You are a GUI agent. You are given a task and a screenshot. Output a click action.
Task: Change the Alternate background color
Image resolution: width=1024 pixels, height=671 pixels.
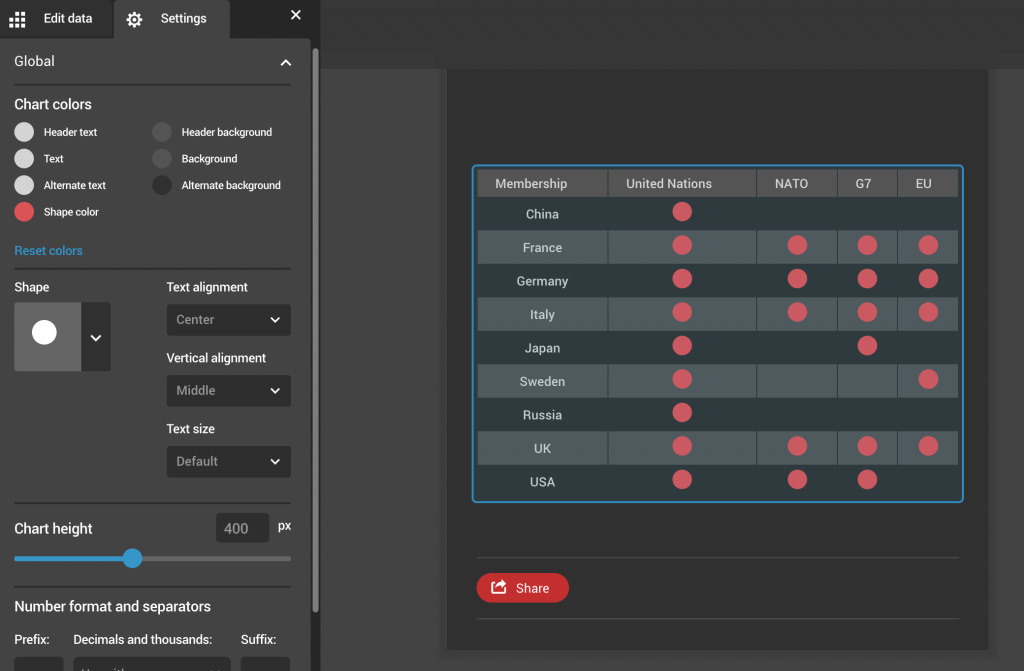coord(161,185)
